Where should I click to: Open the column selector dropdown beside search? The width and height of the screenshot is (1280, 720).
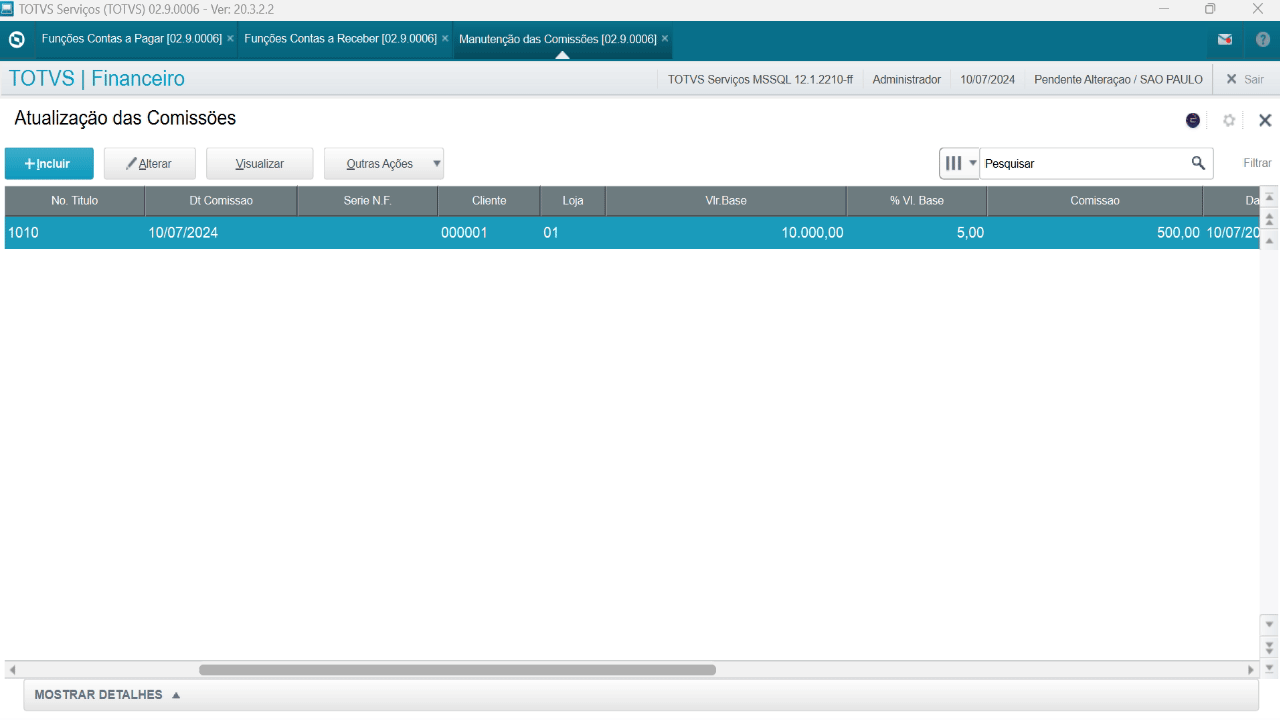pyautogui.click(x=960, y=163)
